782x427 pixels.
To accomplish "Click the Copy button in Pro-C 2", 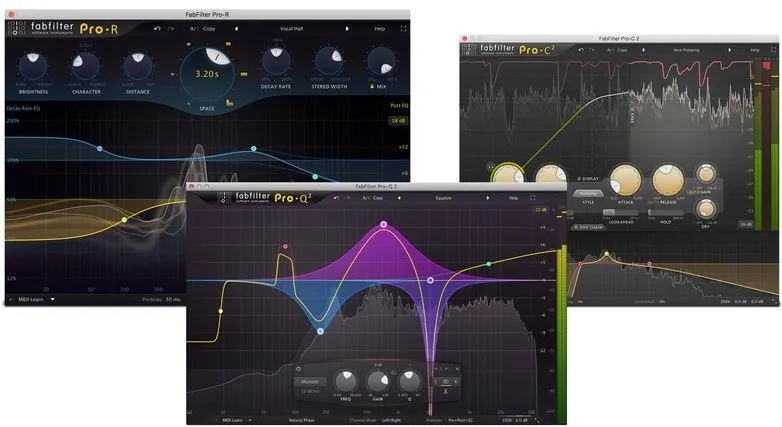I will coord(622,50).
